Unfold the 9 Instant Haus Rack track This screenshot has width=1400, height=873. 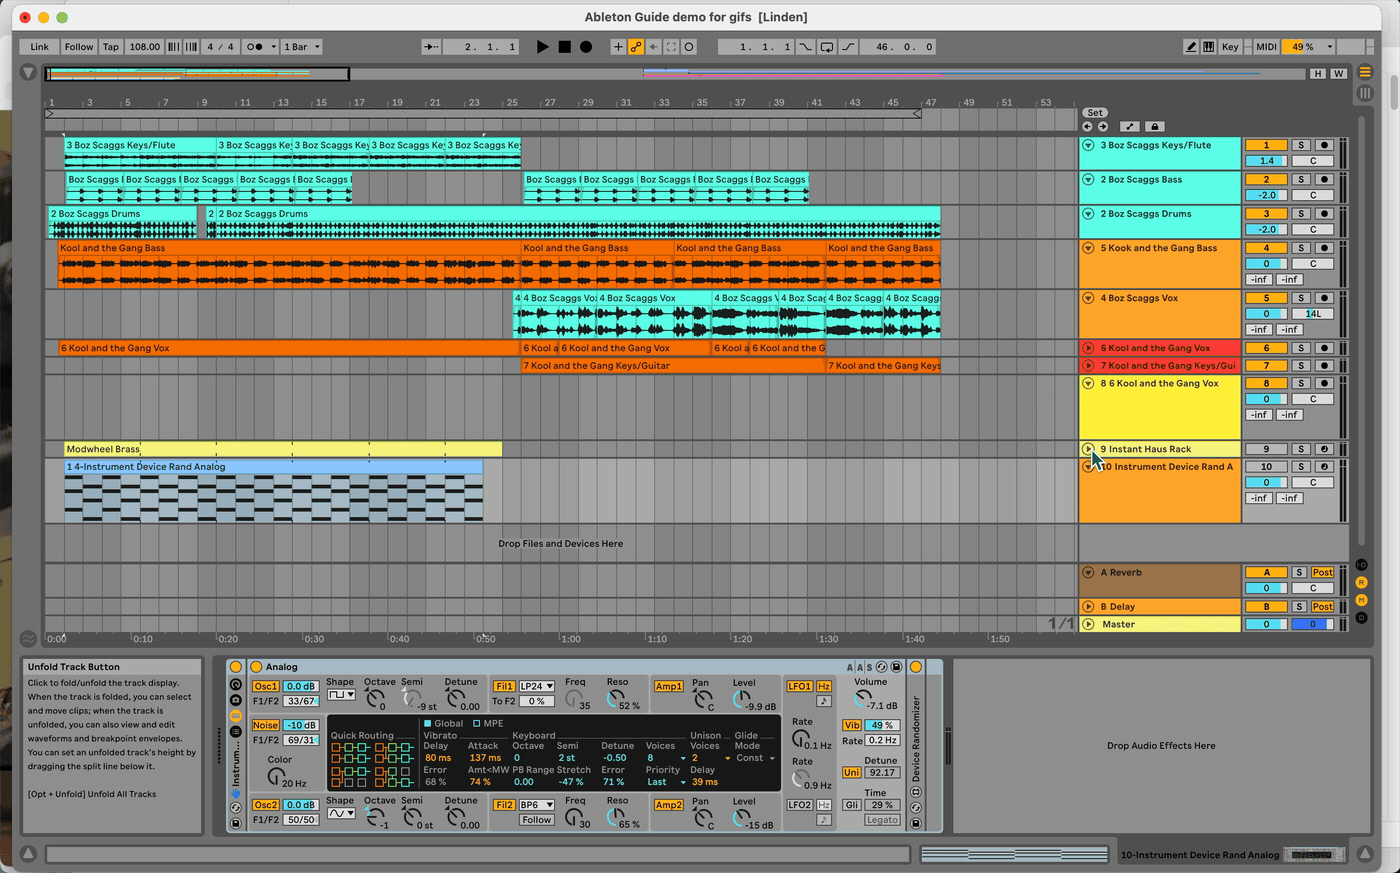(x=1088, y=449)
